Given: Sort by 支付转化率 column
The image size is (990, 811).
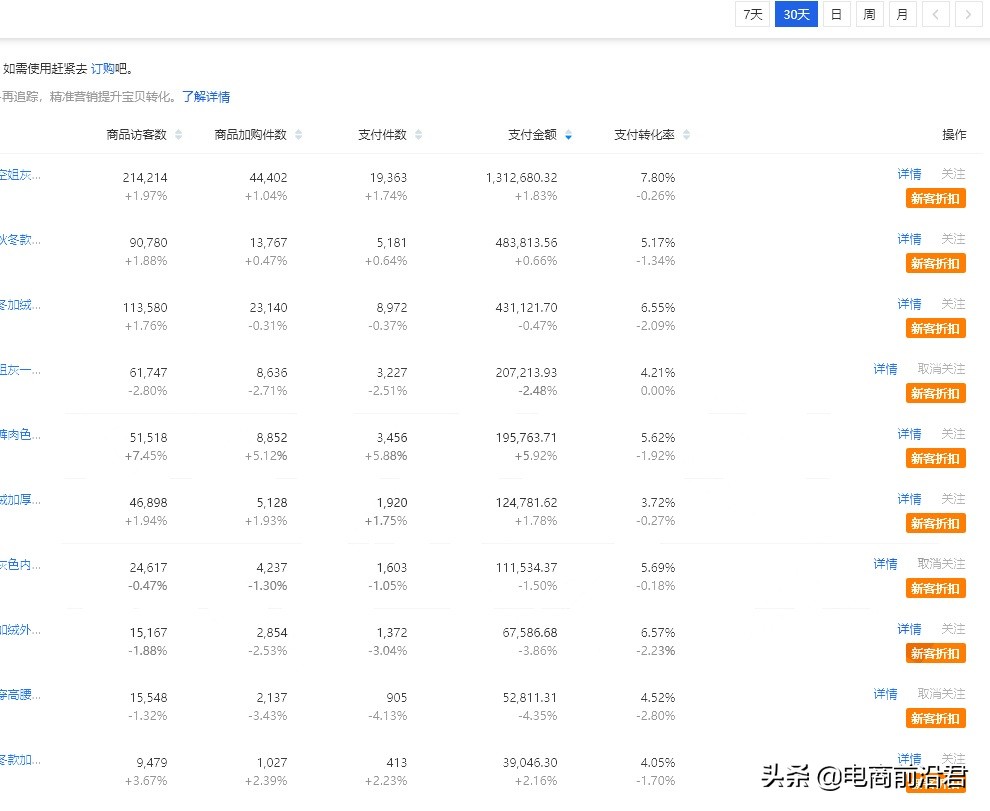Looking at the screenshot, I should click(686, 135).
